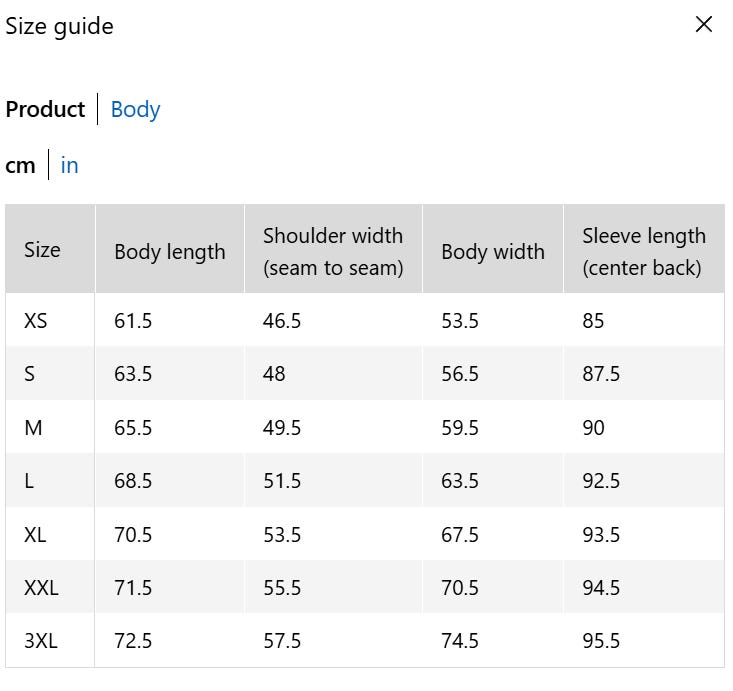Click the 3XL sleeve length value 95.5
Viewport: 733px width, 691px height.
(x=601, y=641)
